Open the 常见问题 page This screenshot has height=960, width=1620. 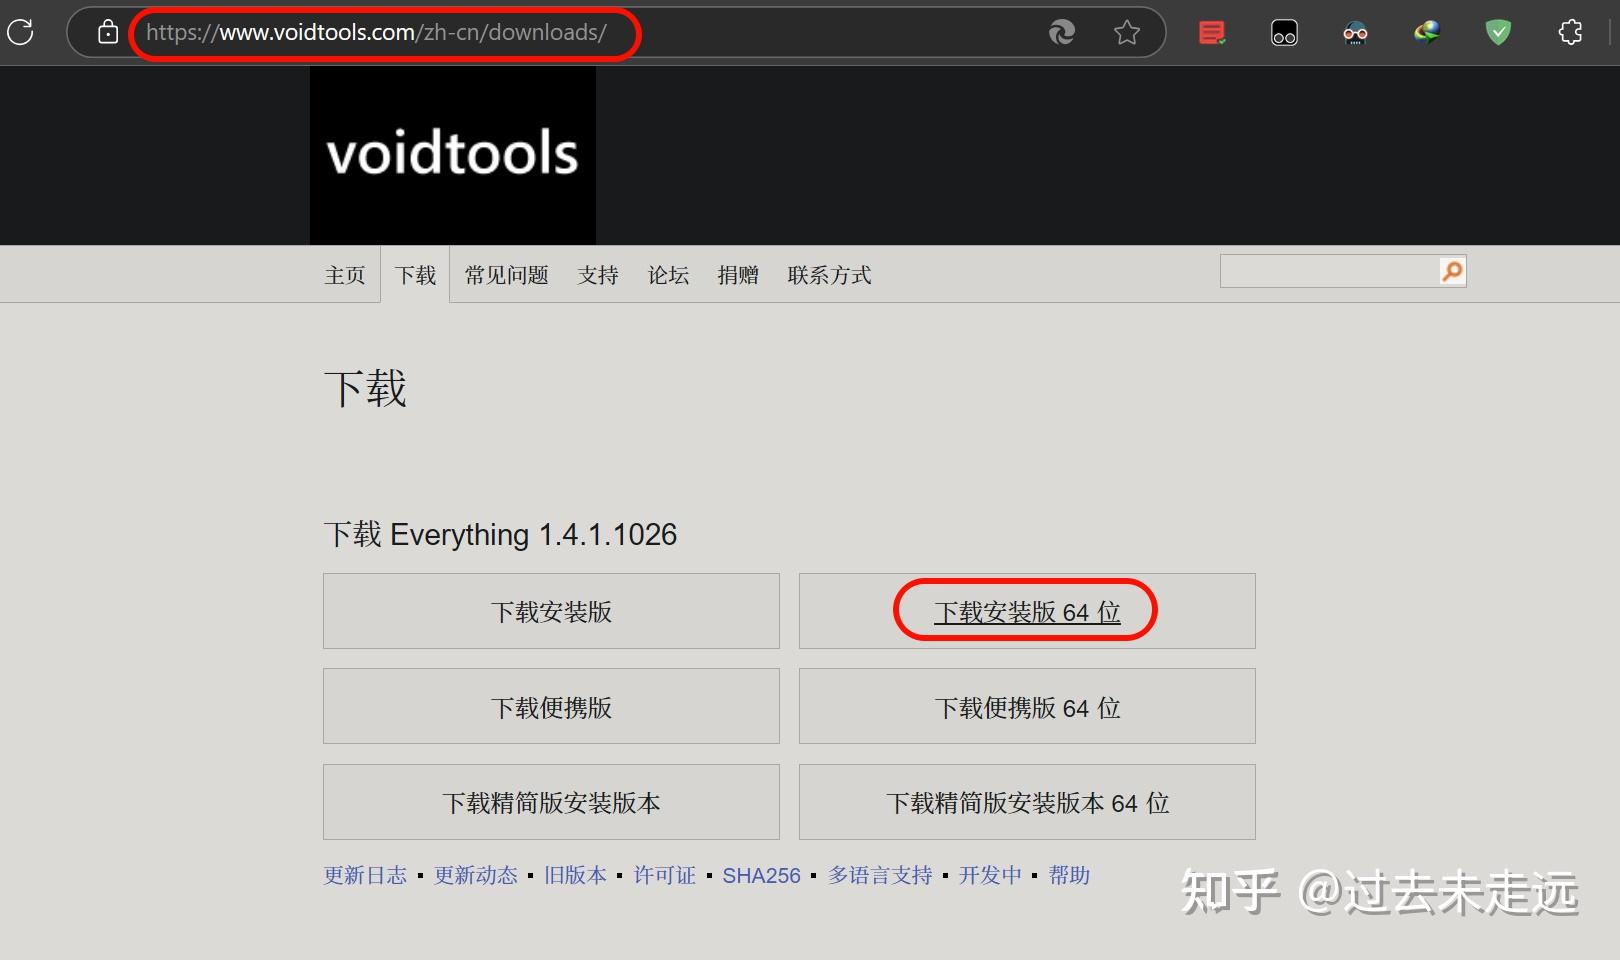(506, 275)
